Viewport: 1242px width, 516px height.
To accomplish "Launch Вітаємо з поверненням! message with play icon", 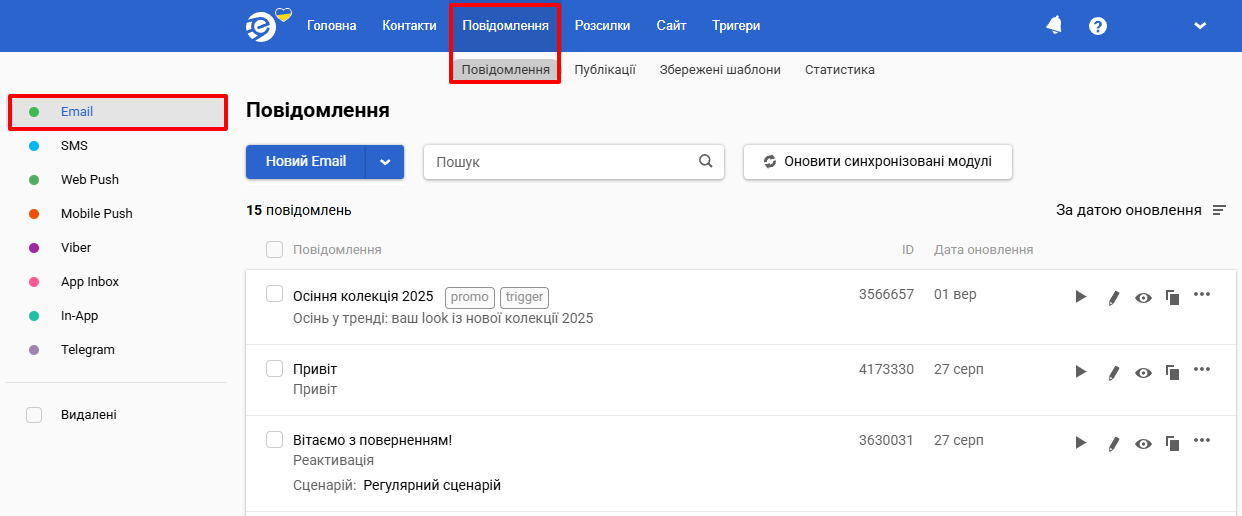I will pos(1081,442).
